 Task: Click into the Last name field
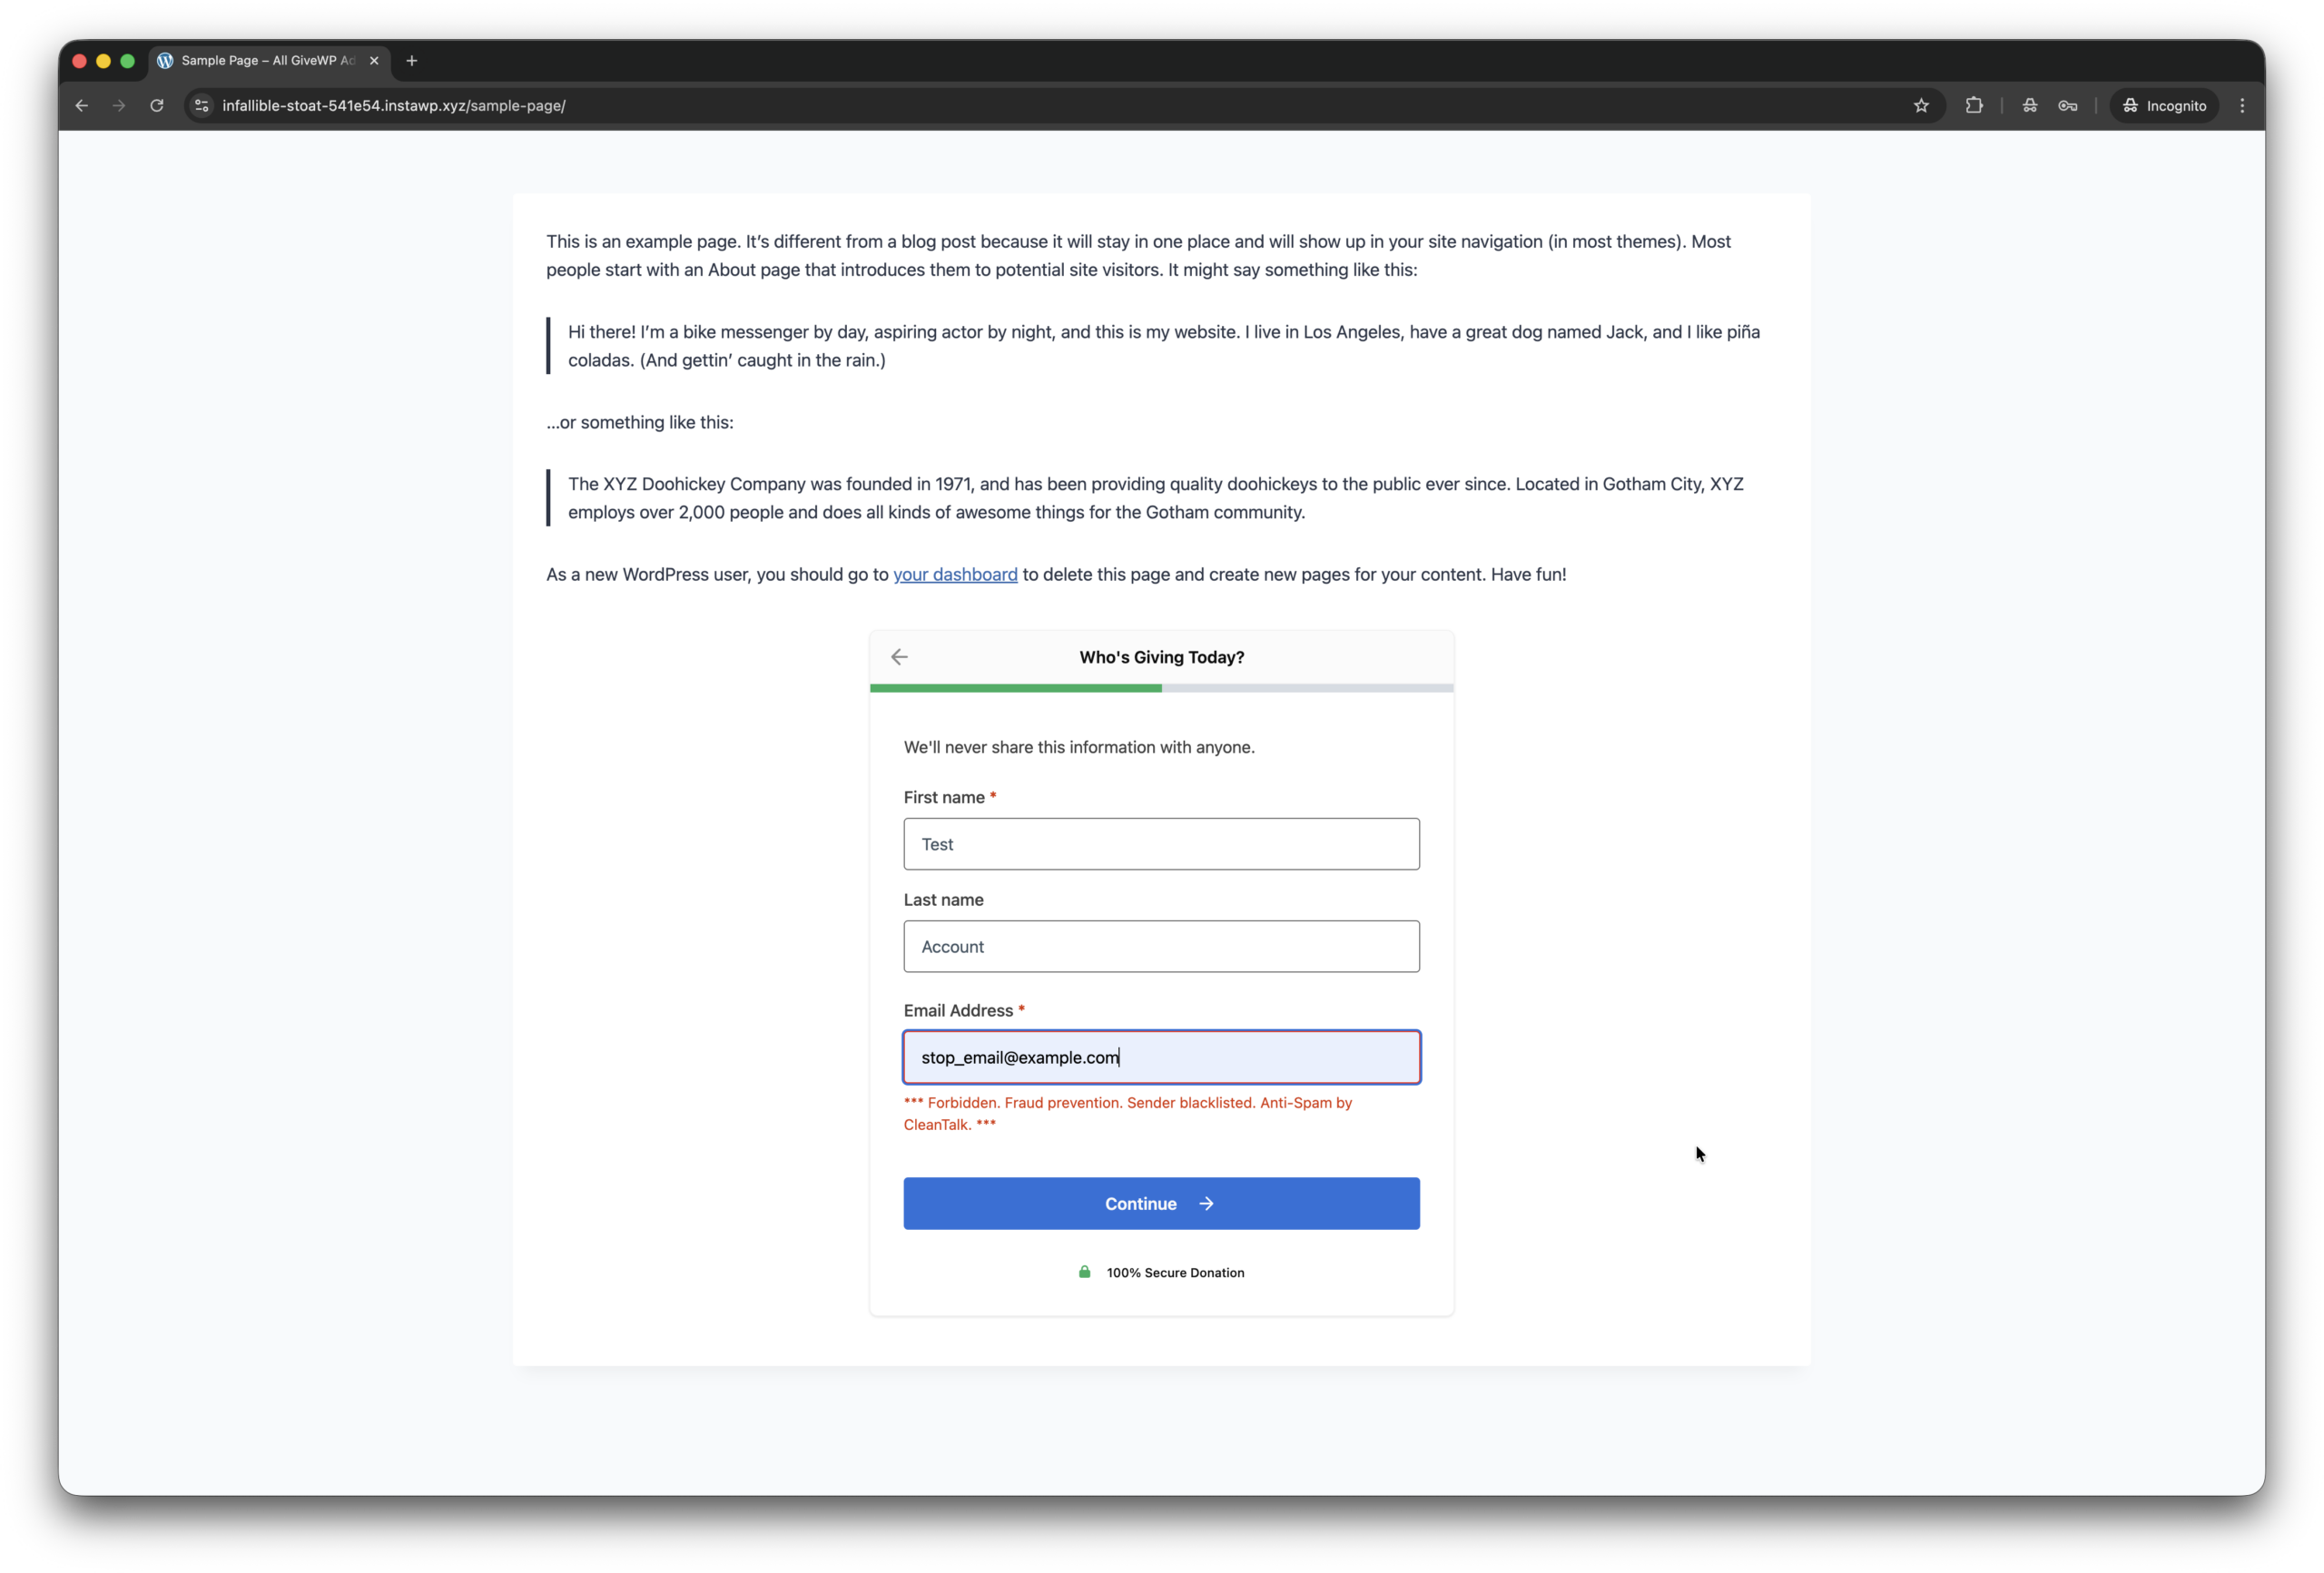(x=1161, y=946)
